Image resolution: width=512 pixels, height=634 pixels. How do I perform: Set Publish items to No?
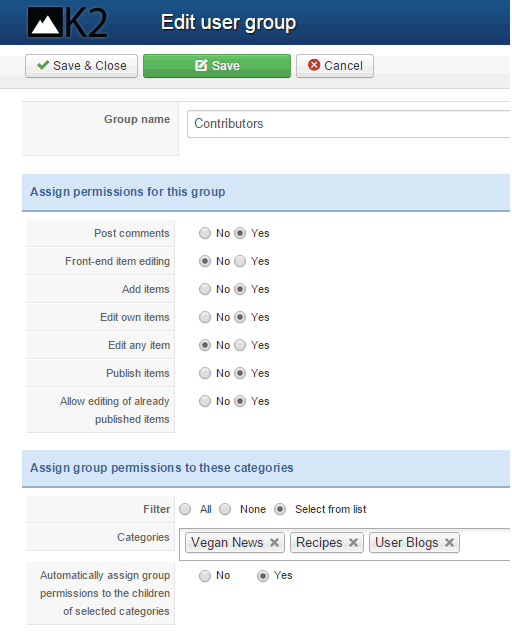[x=205, y=373]
